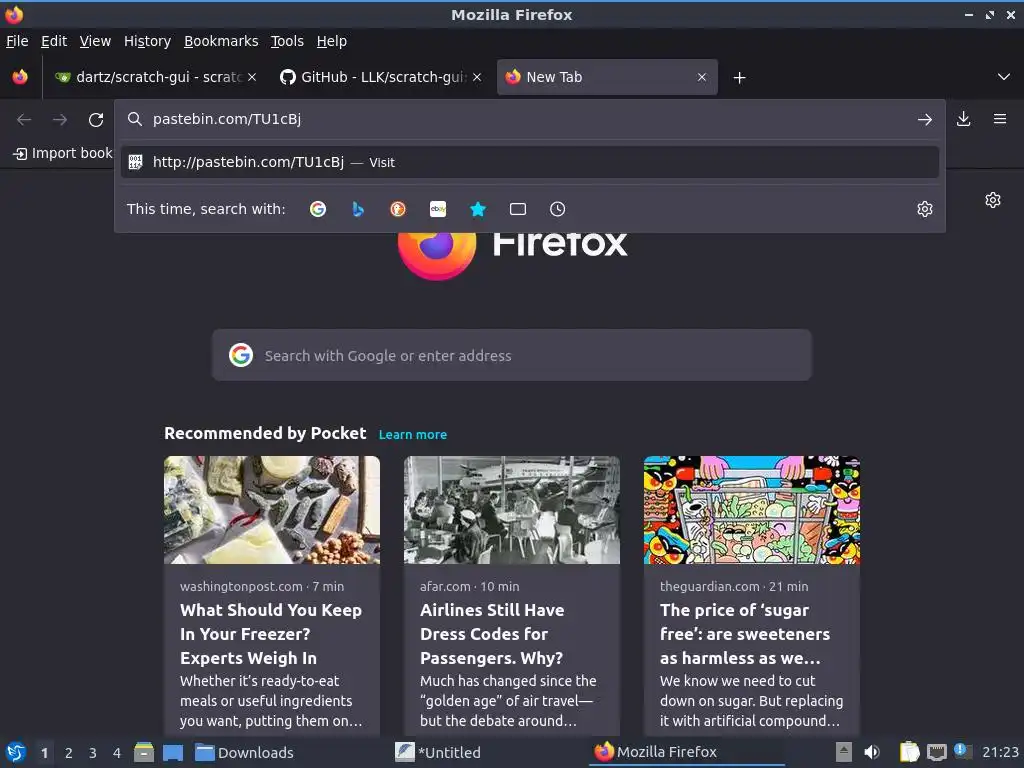Image resolution: width=1024 pixels, height=768 pixels.
Task: Search open tabs via the tab icon
Action: (x=518, y=209)
